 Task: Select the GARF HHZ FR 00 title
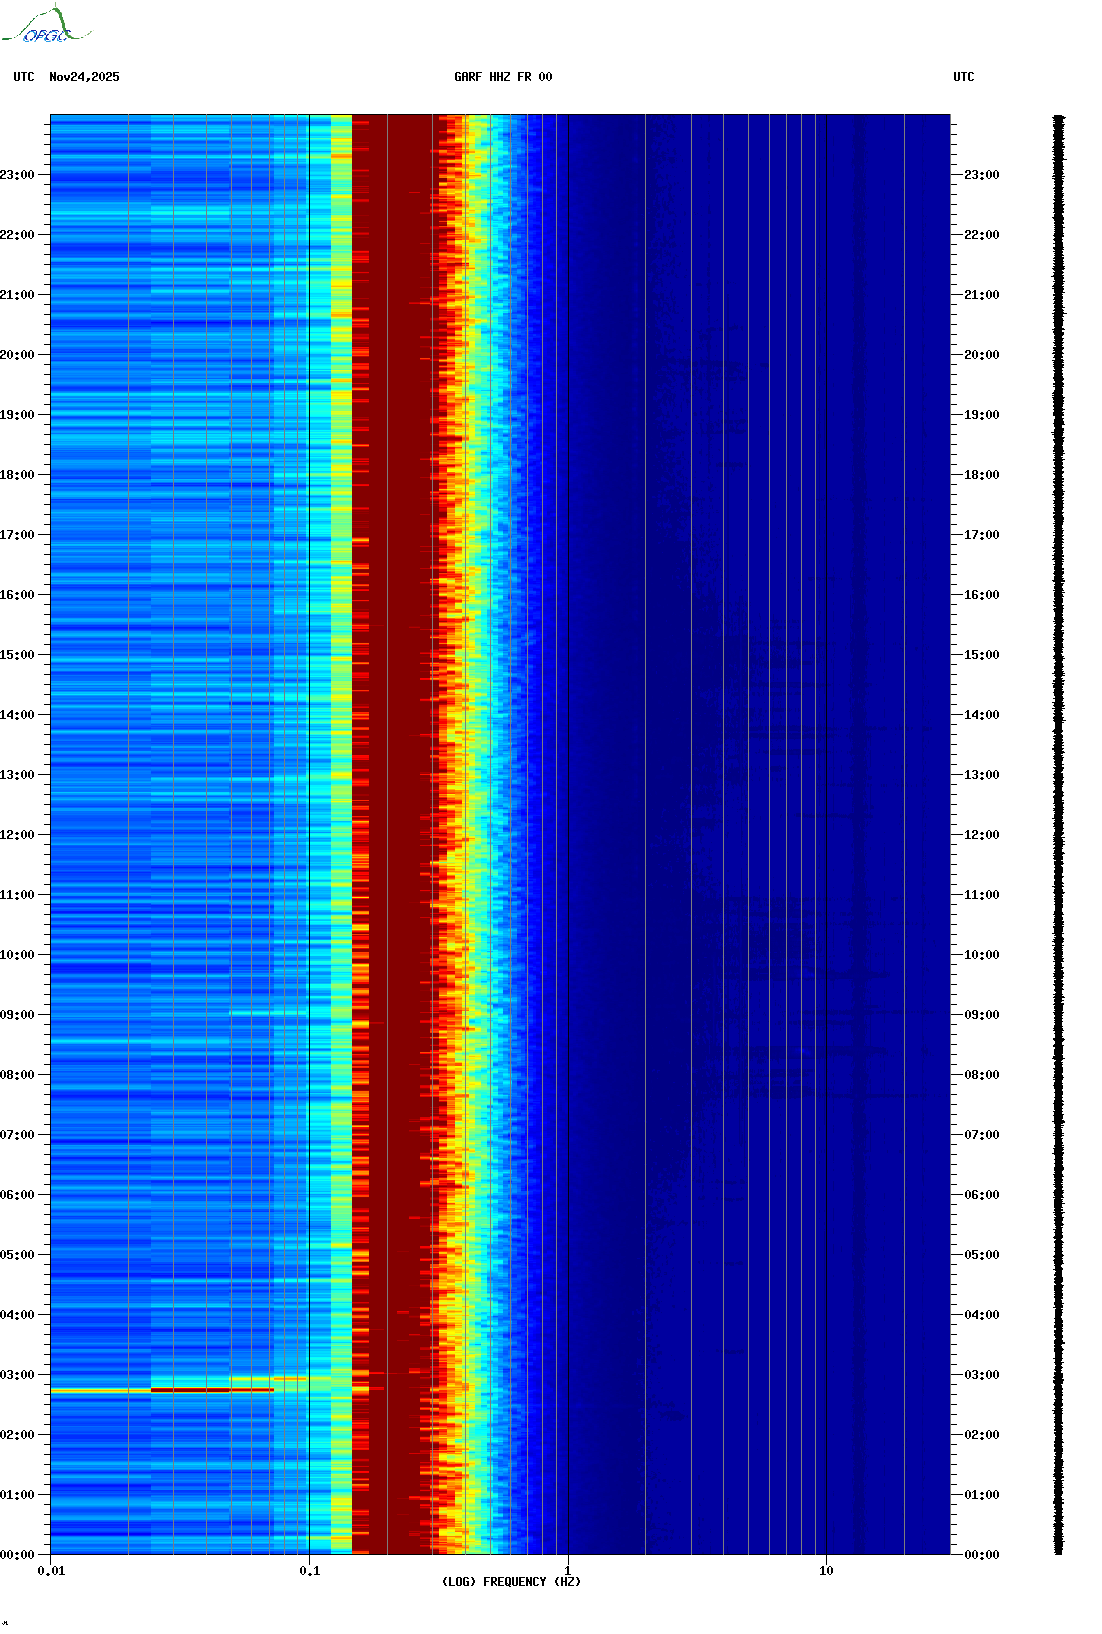[x=502, y=77]
